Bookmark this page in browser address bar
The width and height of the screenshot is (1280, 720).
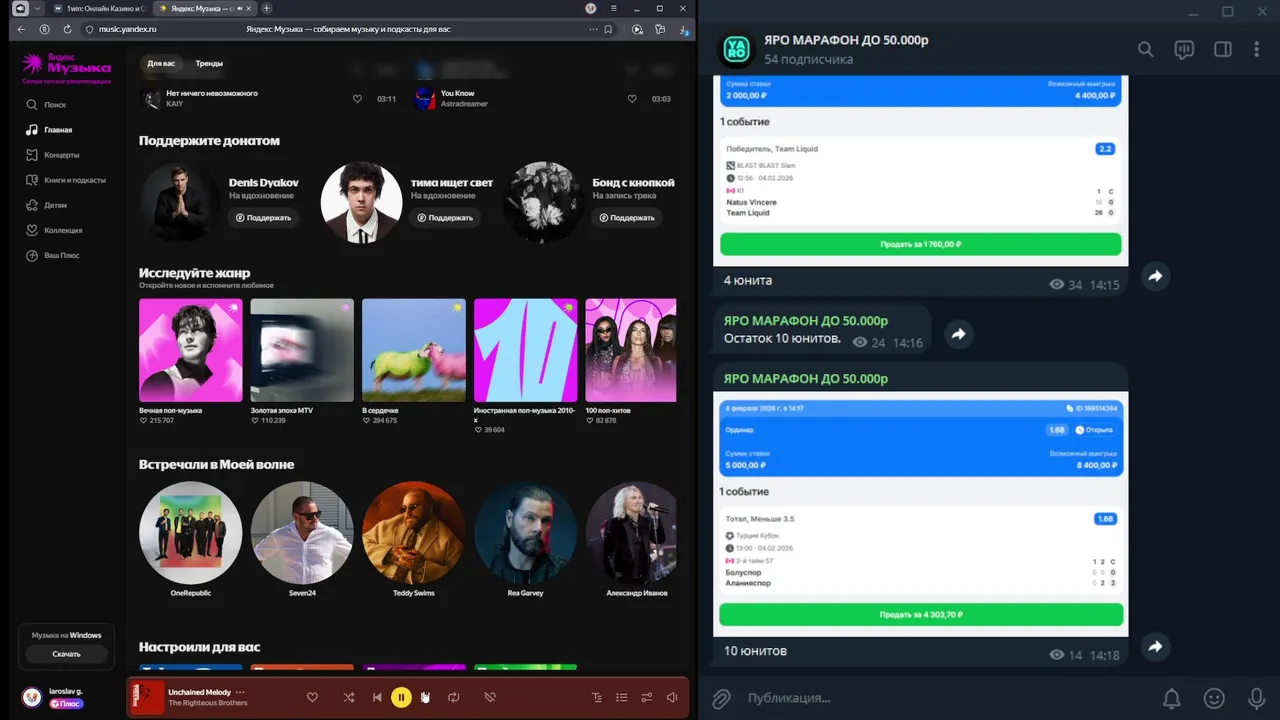(x=608, y=29)
